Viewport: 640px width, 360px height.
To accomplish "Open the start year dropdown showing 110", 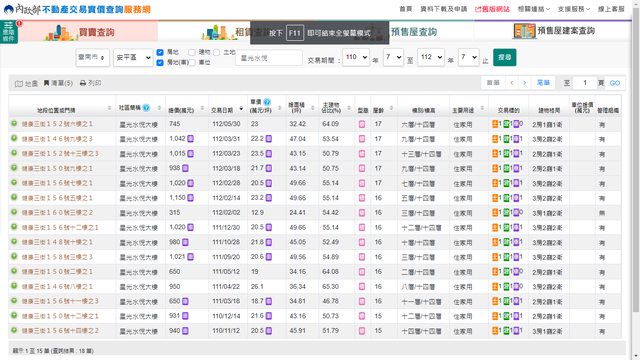I will click(356, 57).
